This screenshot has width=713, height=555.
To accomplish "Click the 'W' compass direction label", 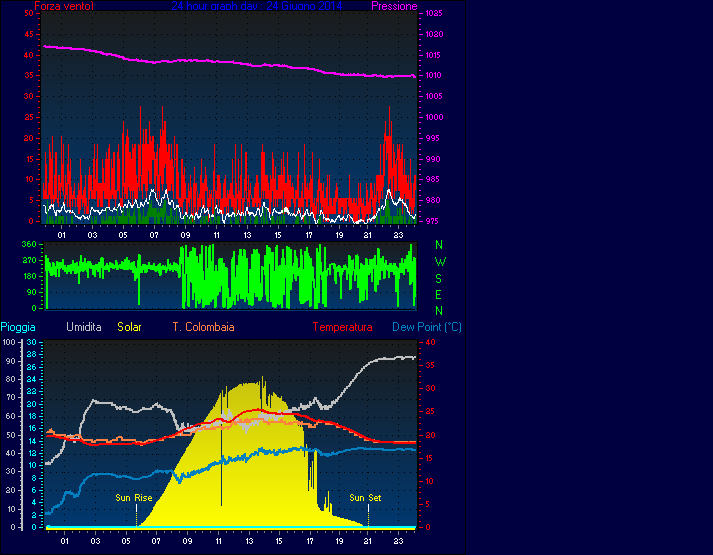I will click(440, 262).
